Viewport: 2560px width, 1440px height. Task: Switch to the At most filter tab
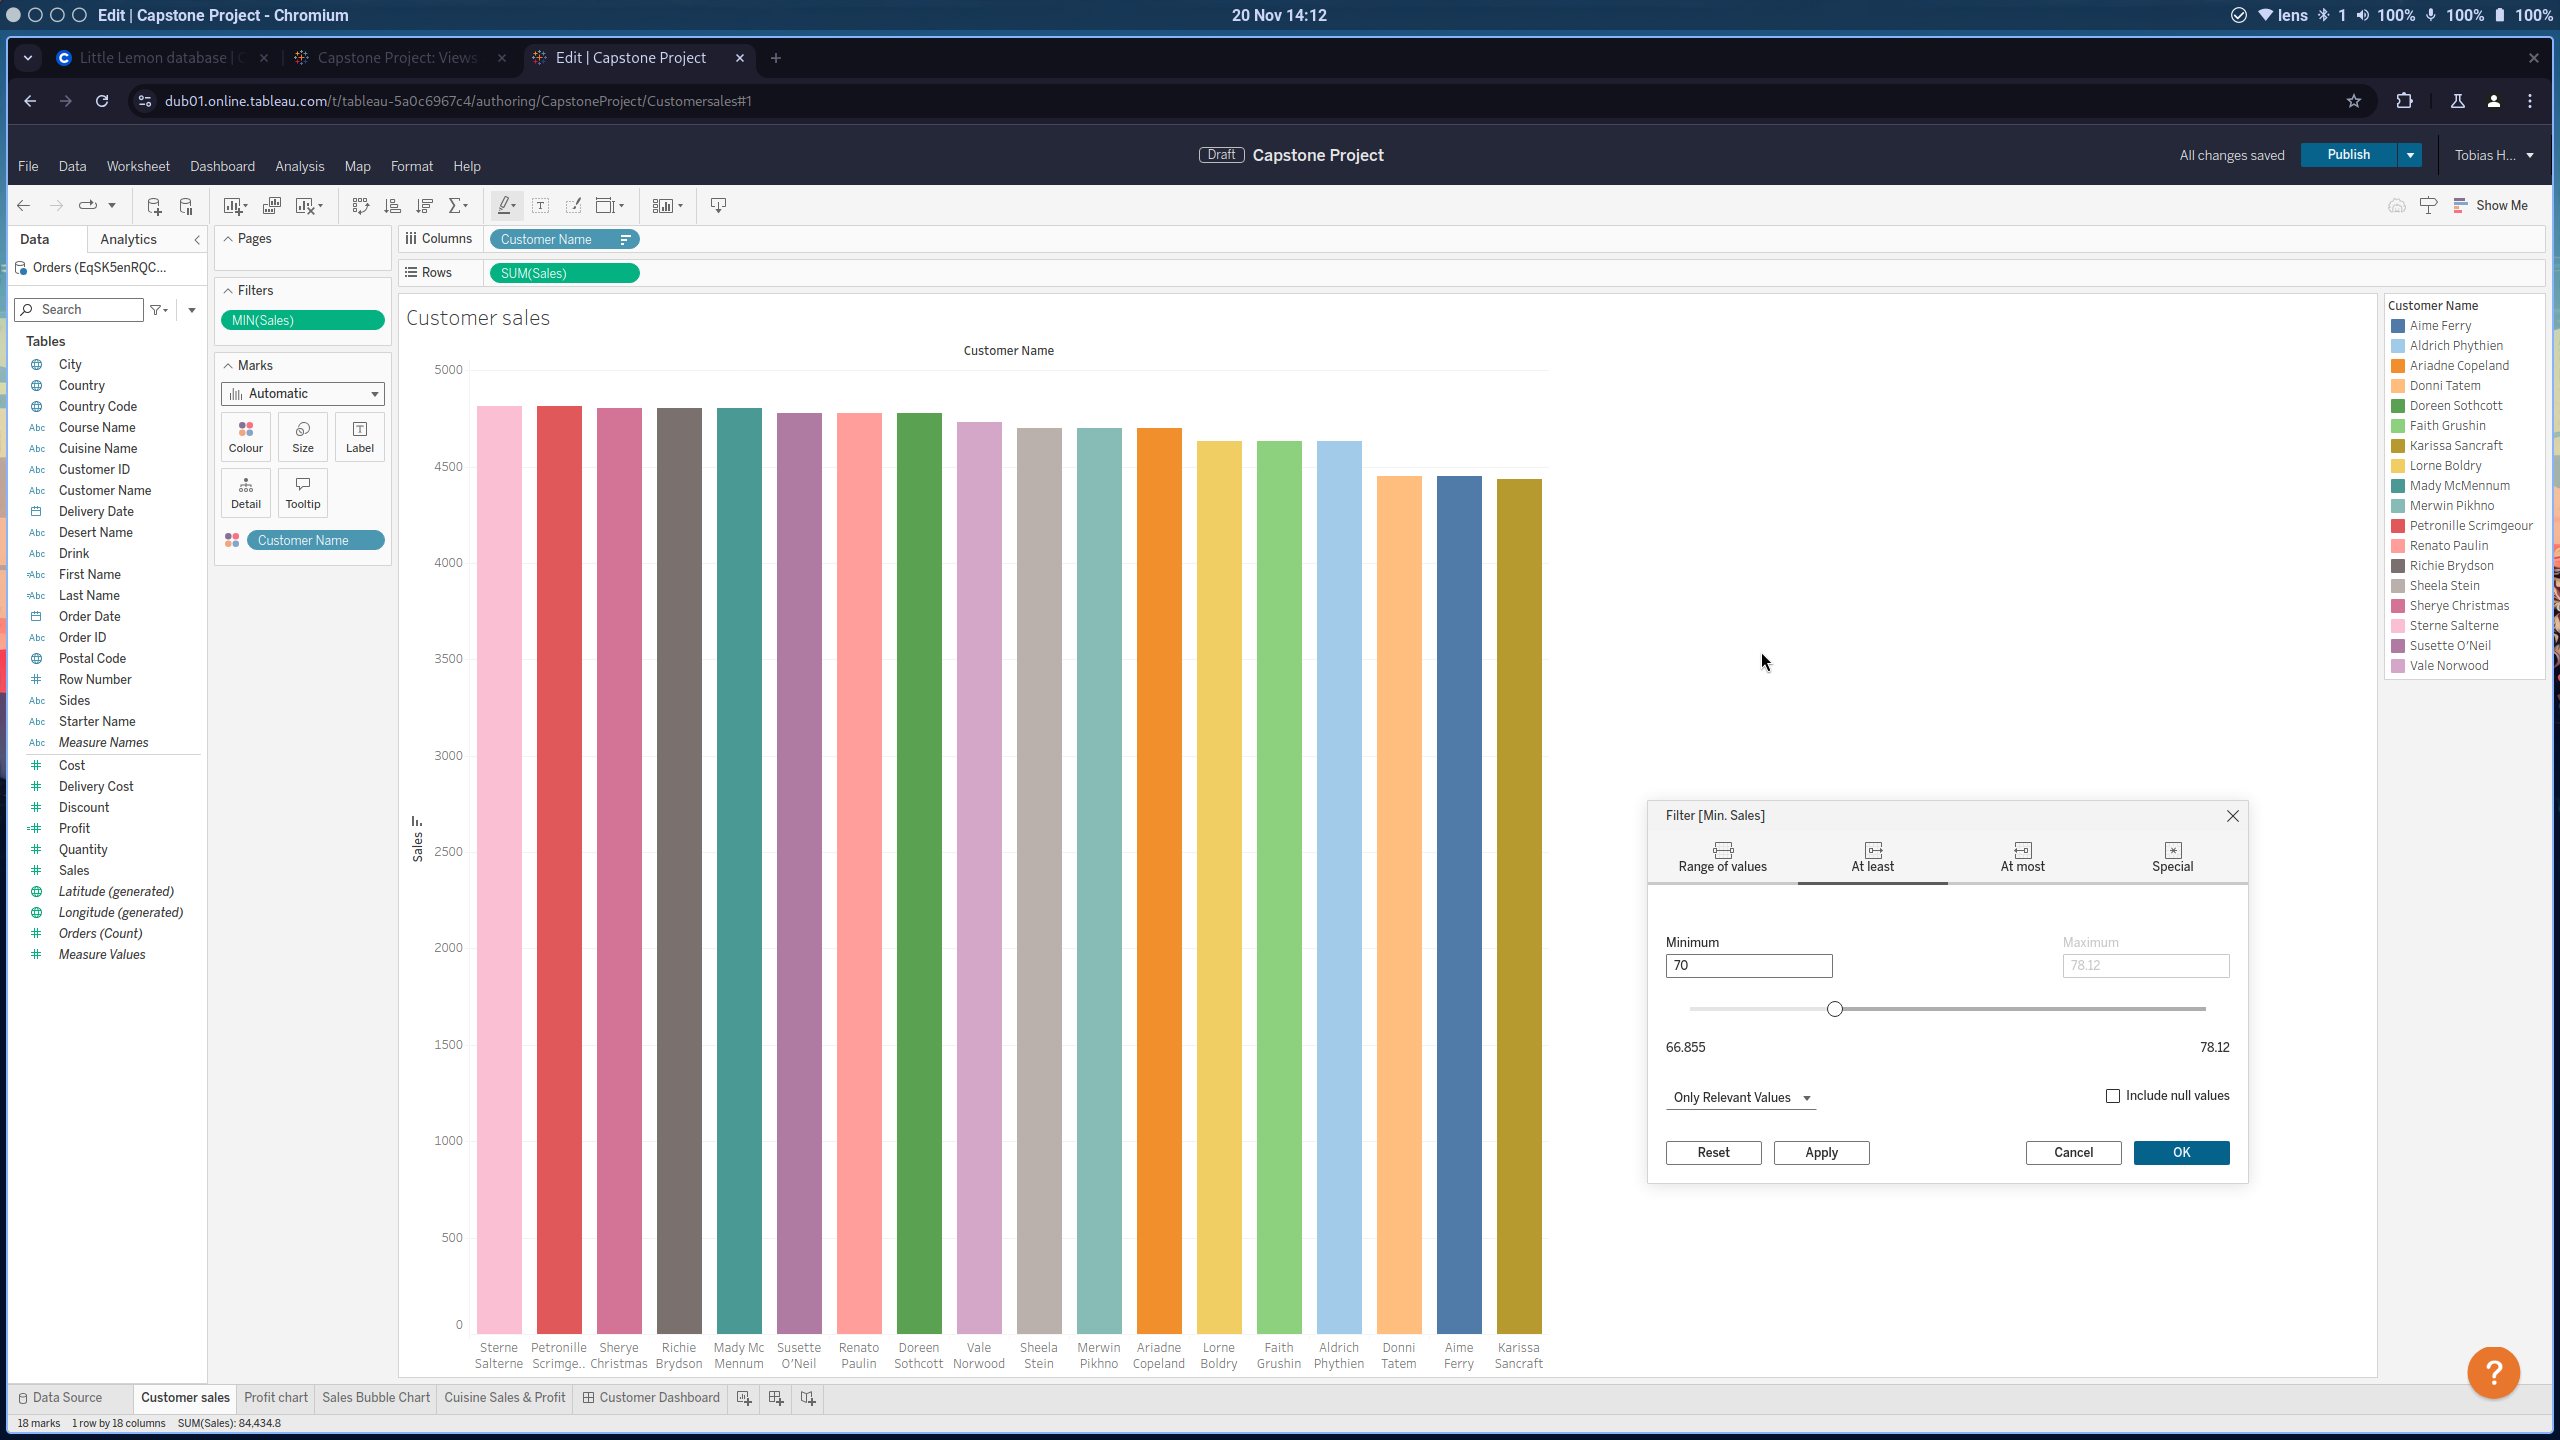coord(2022,857)
